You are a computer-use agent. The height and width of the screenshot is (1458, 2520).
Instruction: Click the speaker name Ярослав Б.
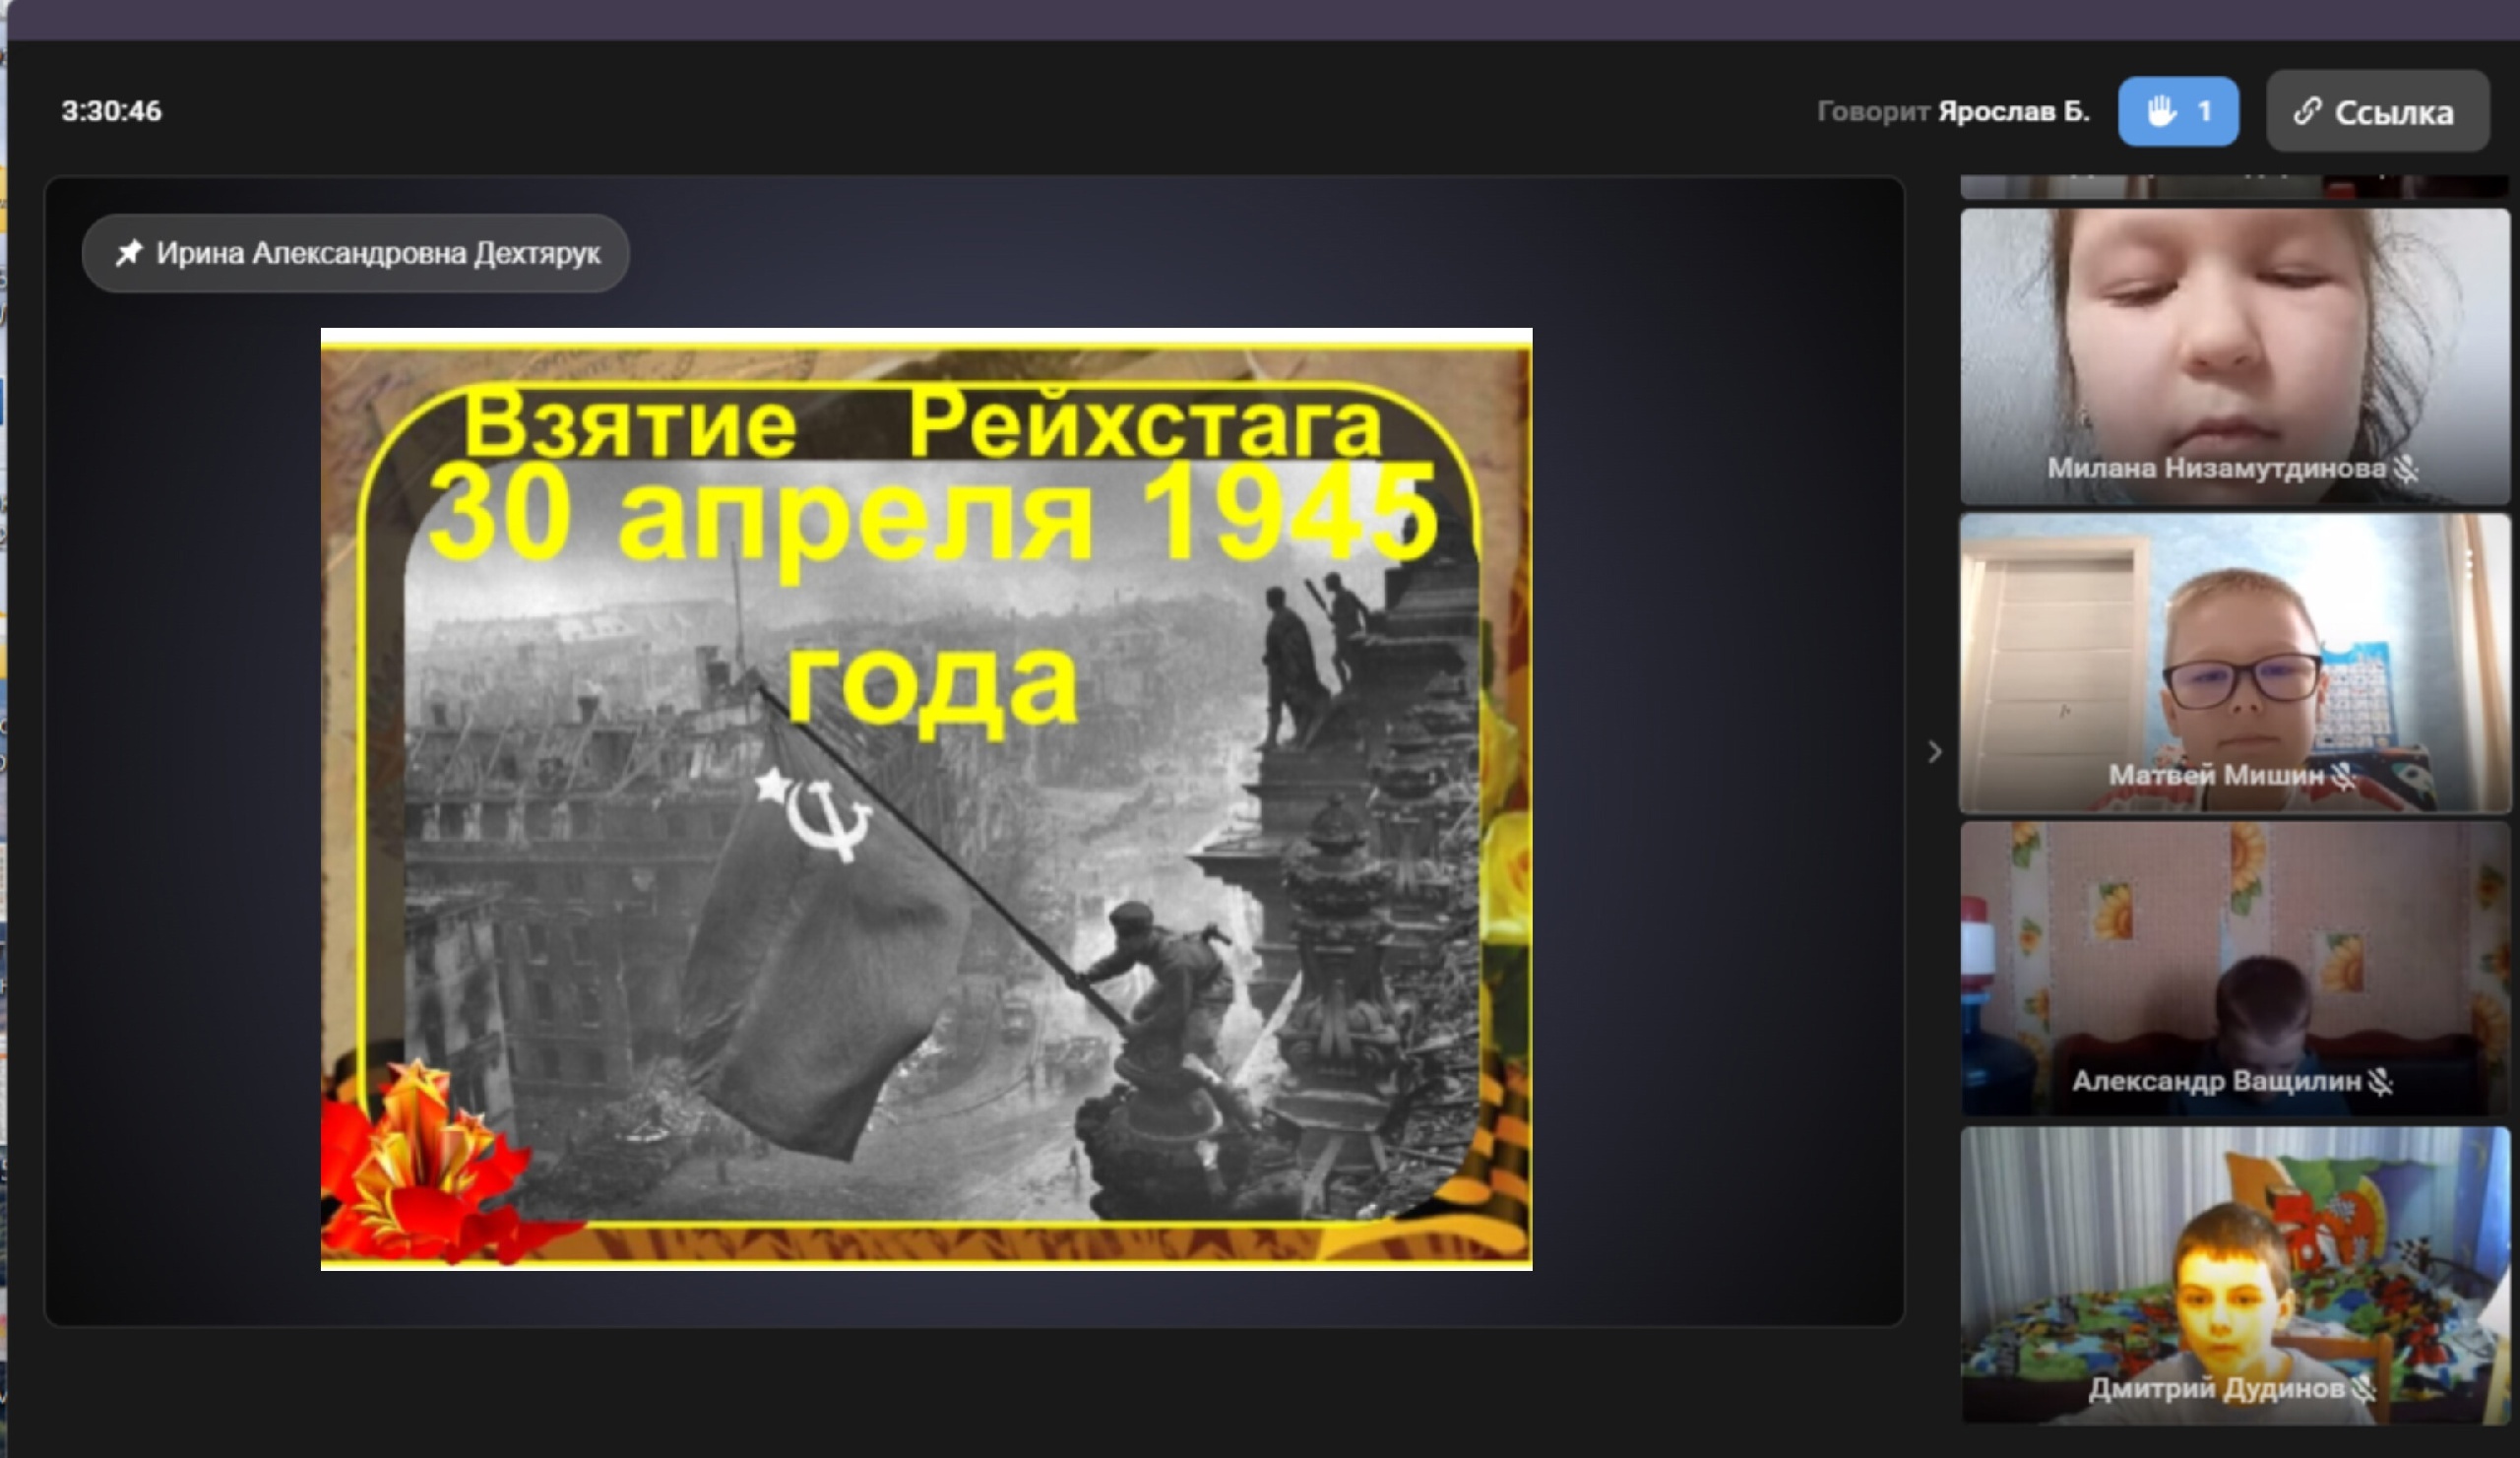[2014, 111]
